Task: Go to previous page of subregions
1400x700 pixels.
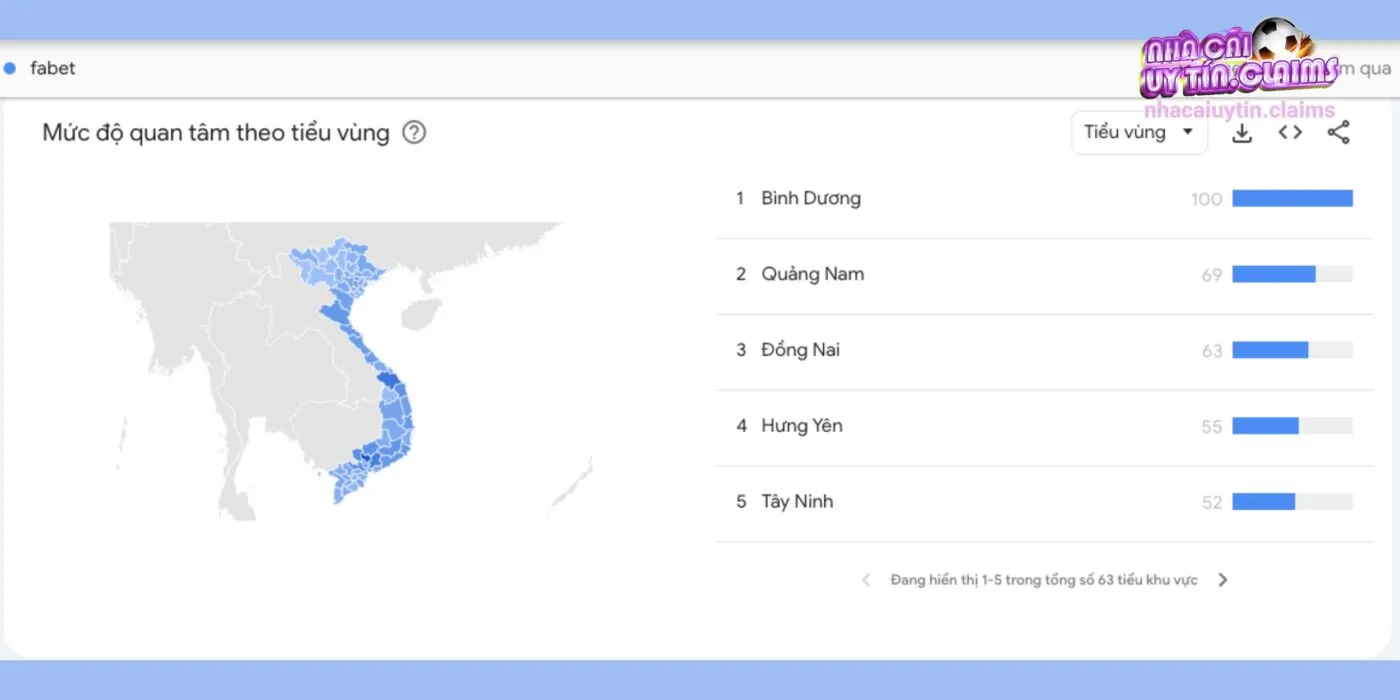Action: pos(866,580)
